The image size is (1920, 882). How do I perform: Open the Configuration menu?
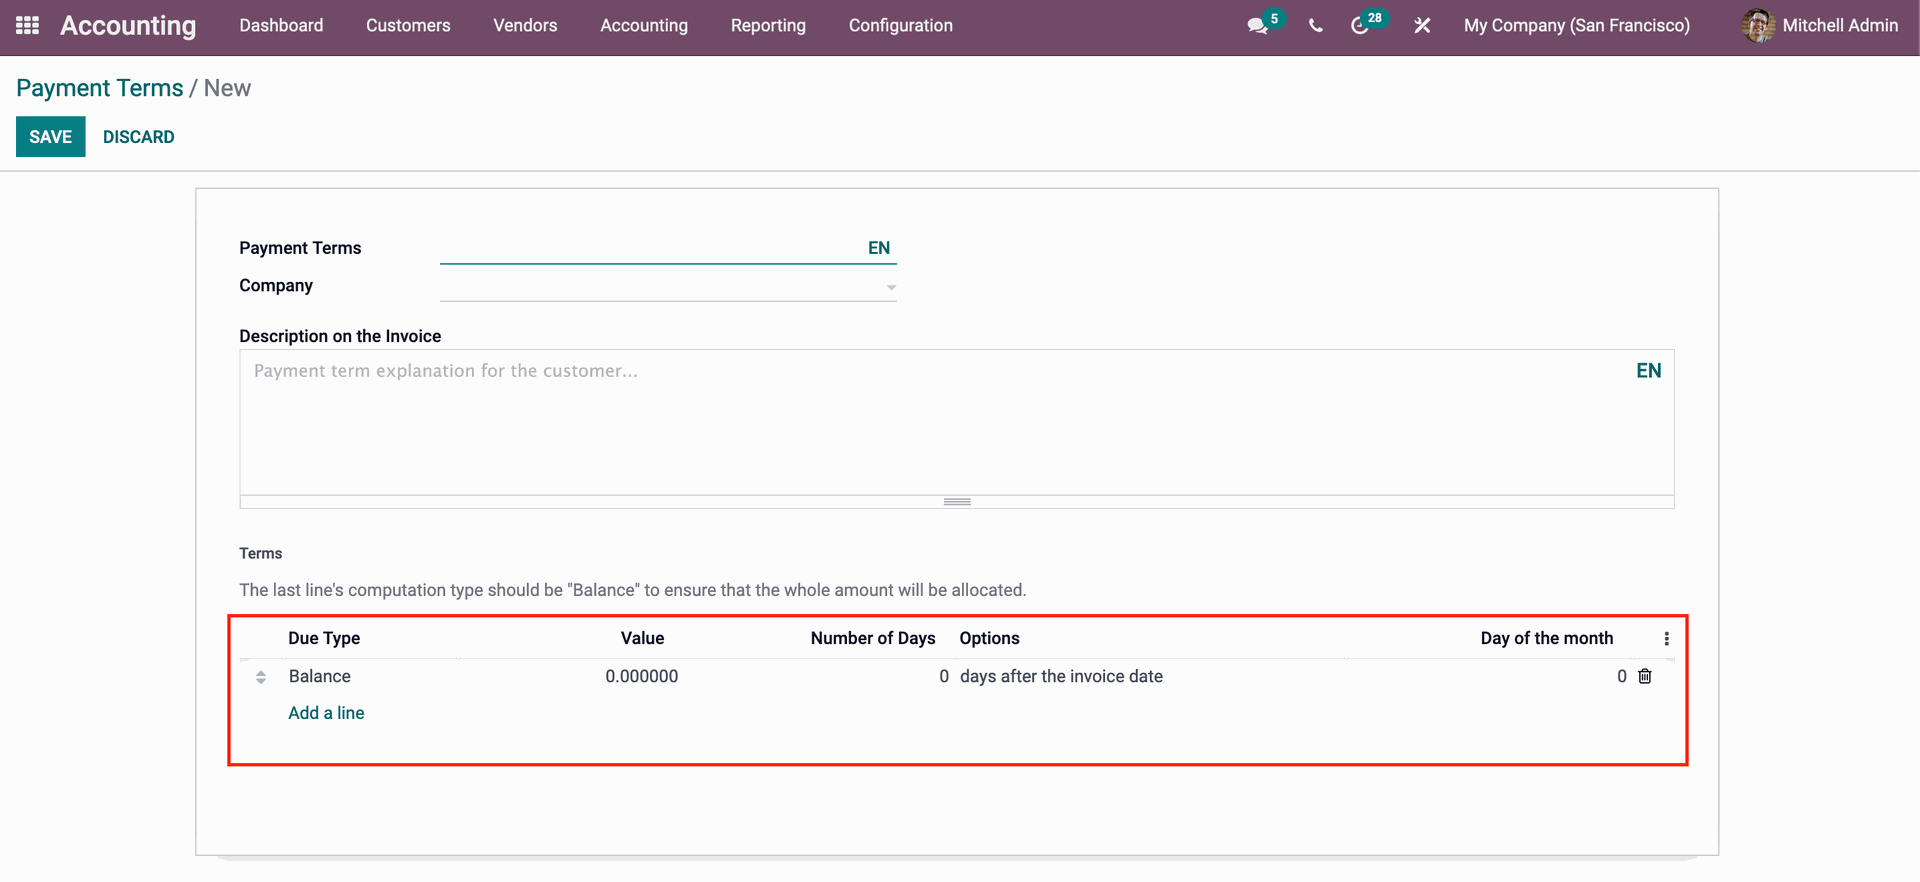point(900,26)
